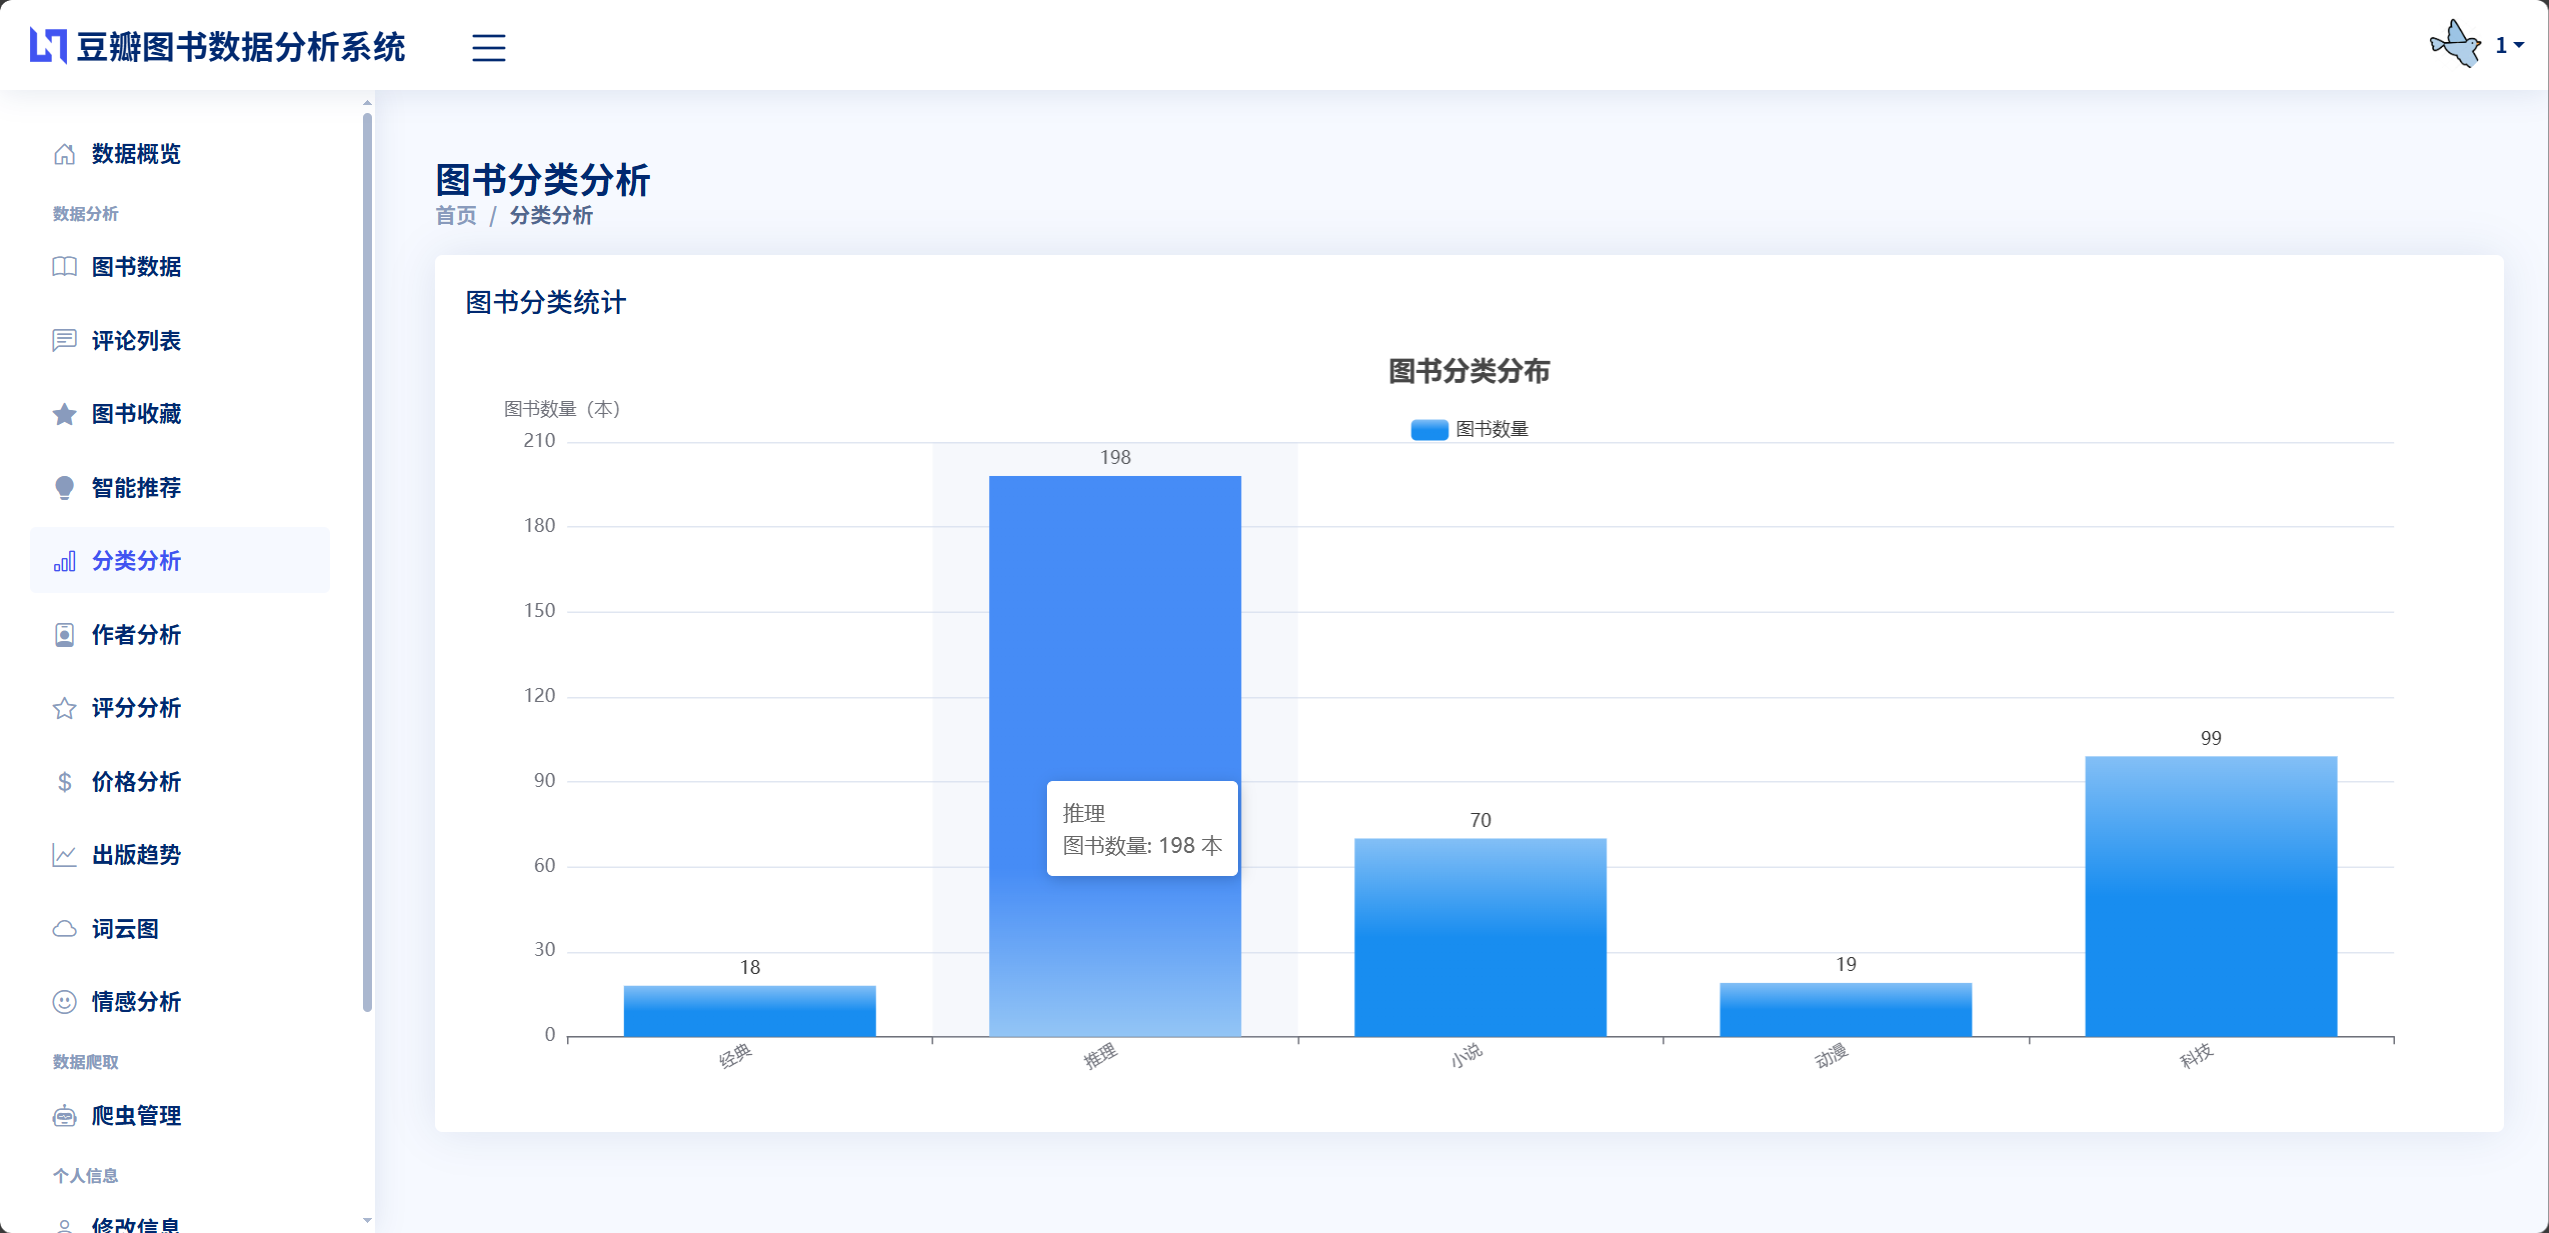Click the star icon for 图书收藏
Image resolution: width=2549 pixels, height=1233 pixels.
coord(64,414)
